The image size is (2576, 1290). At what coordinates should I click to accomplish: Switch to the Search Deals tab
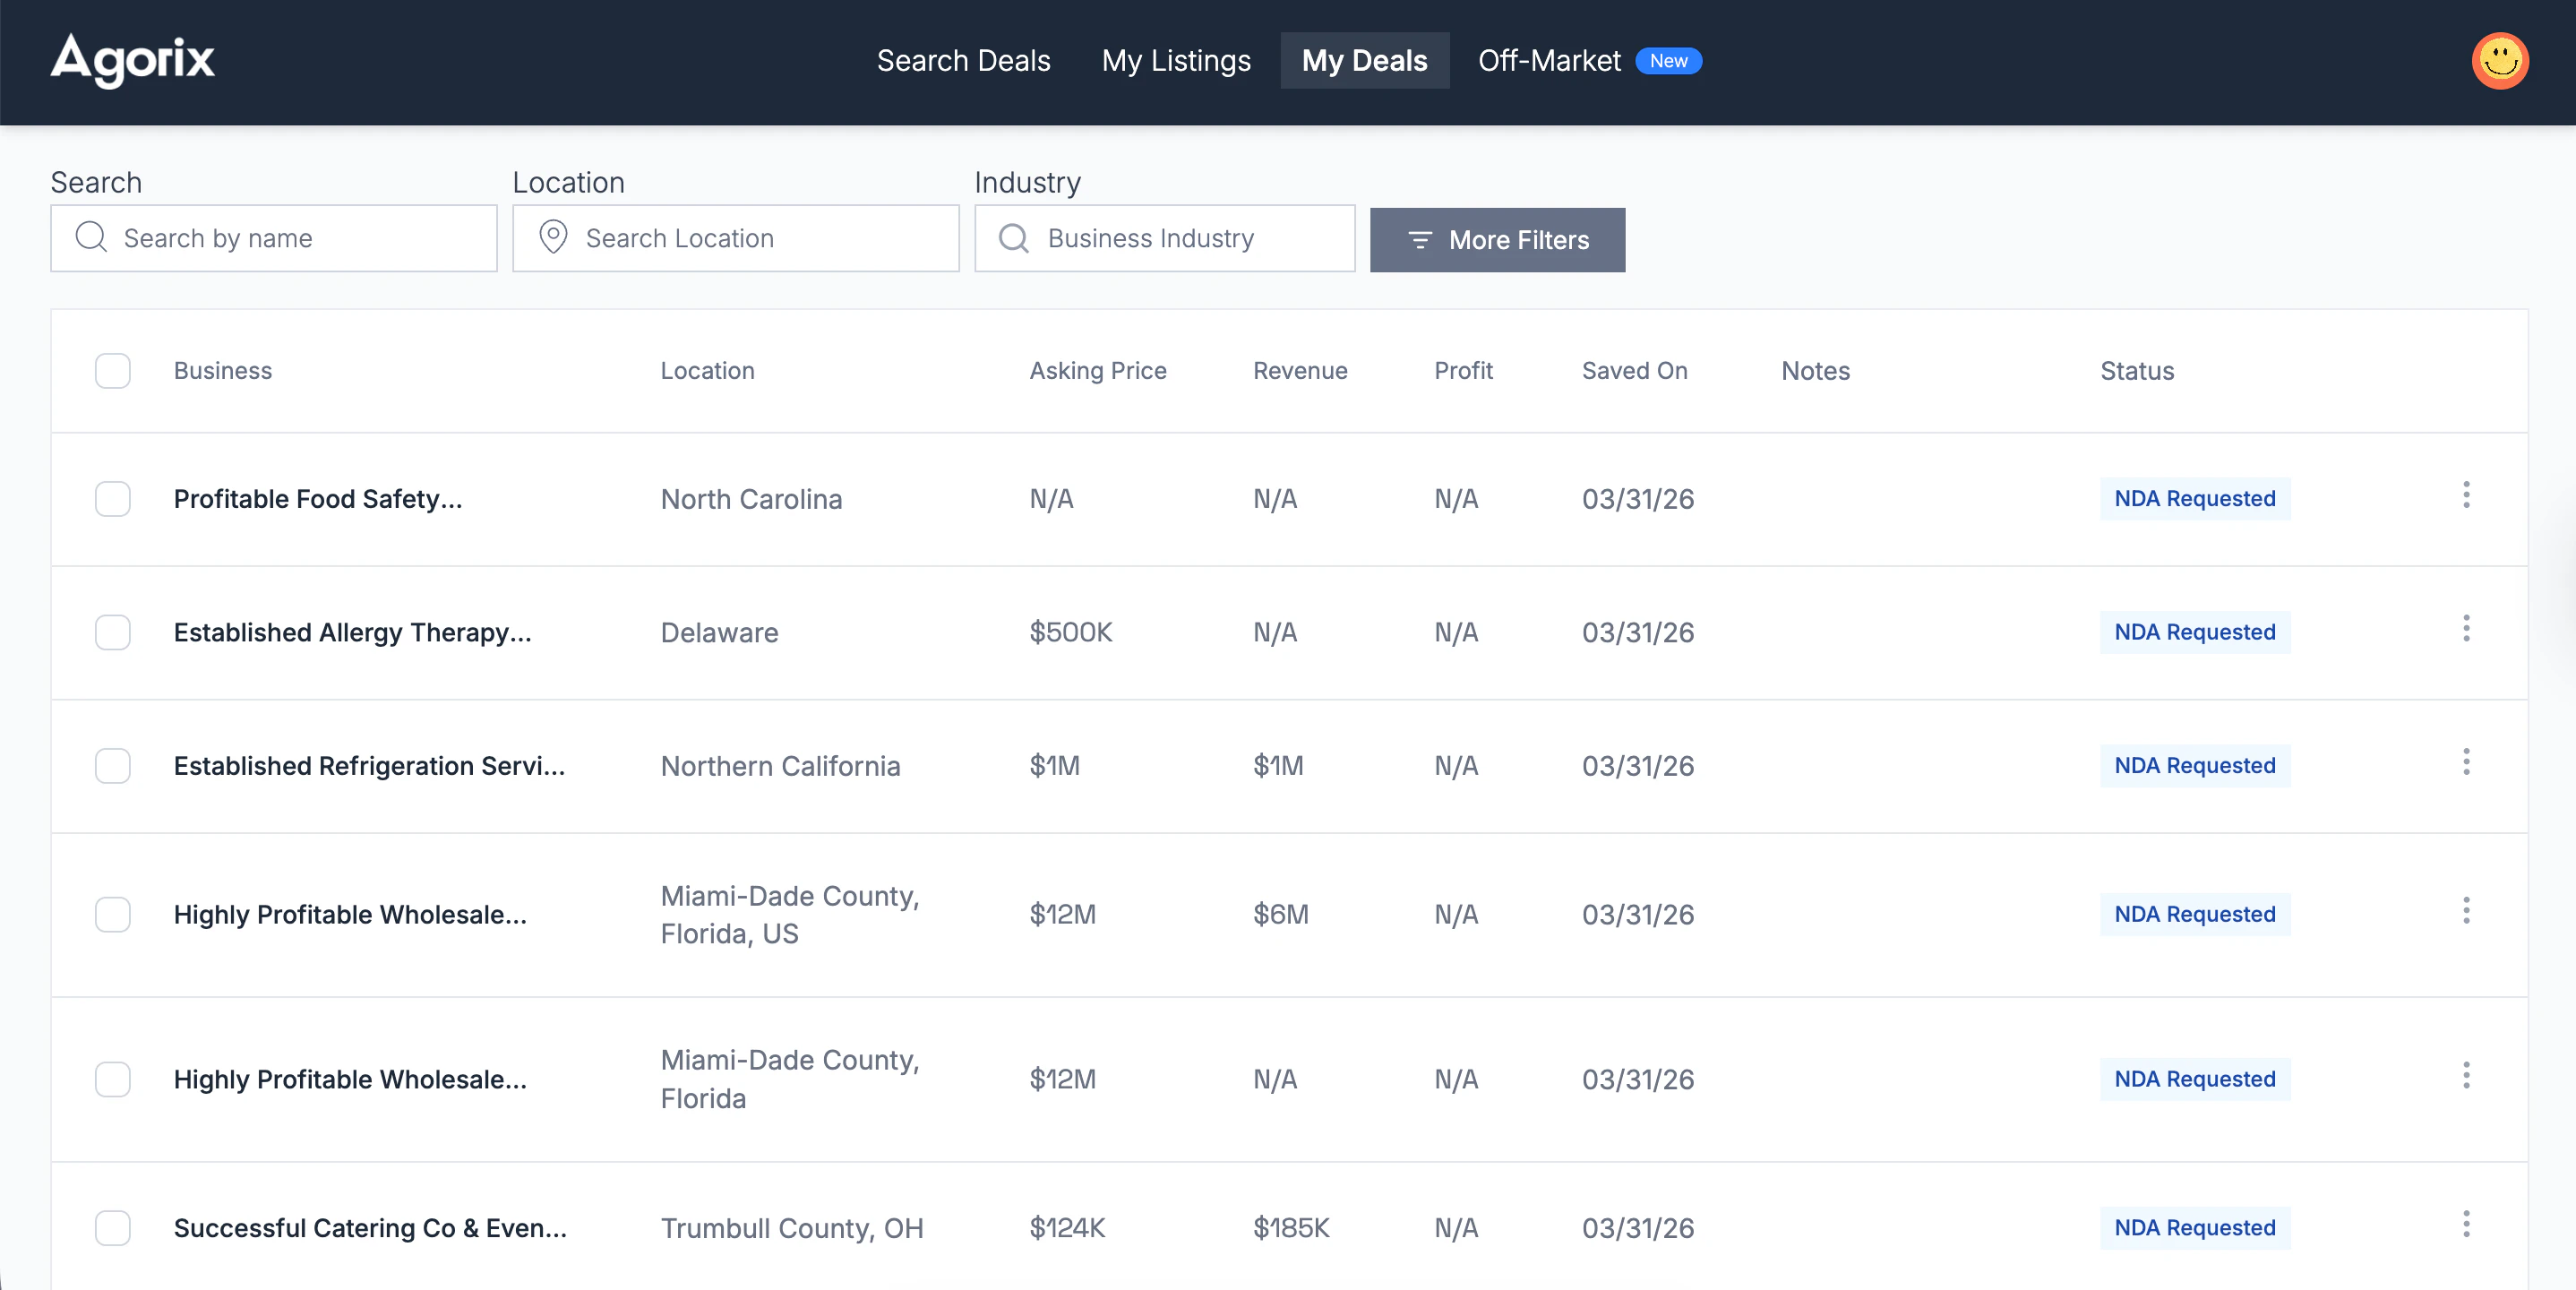click(963, 61)
